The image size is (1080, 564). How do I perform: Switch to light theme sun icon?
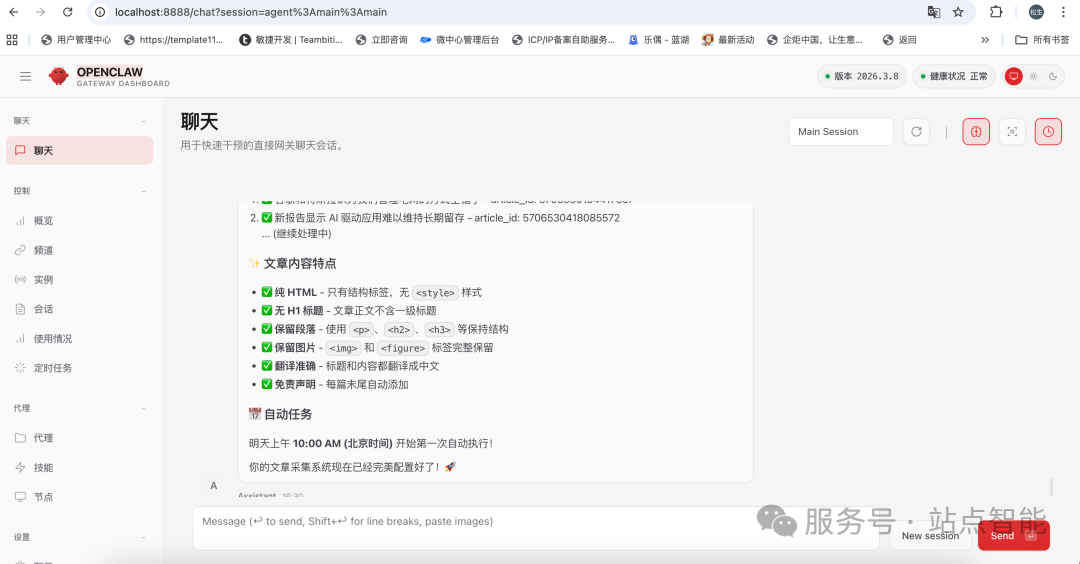(1033, 76)
